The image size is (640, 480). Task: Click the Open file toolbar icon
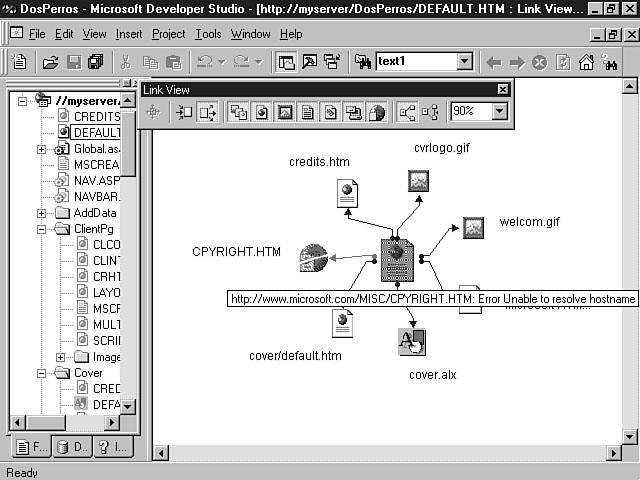pos(50,62)
